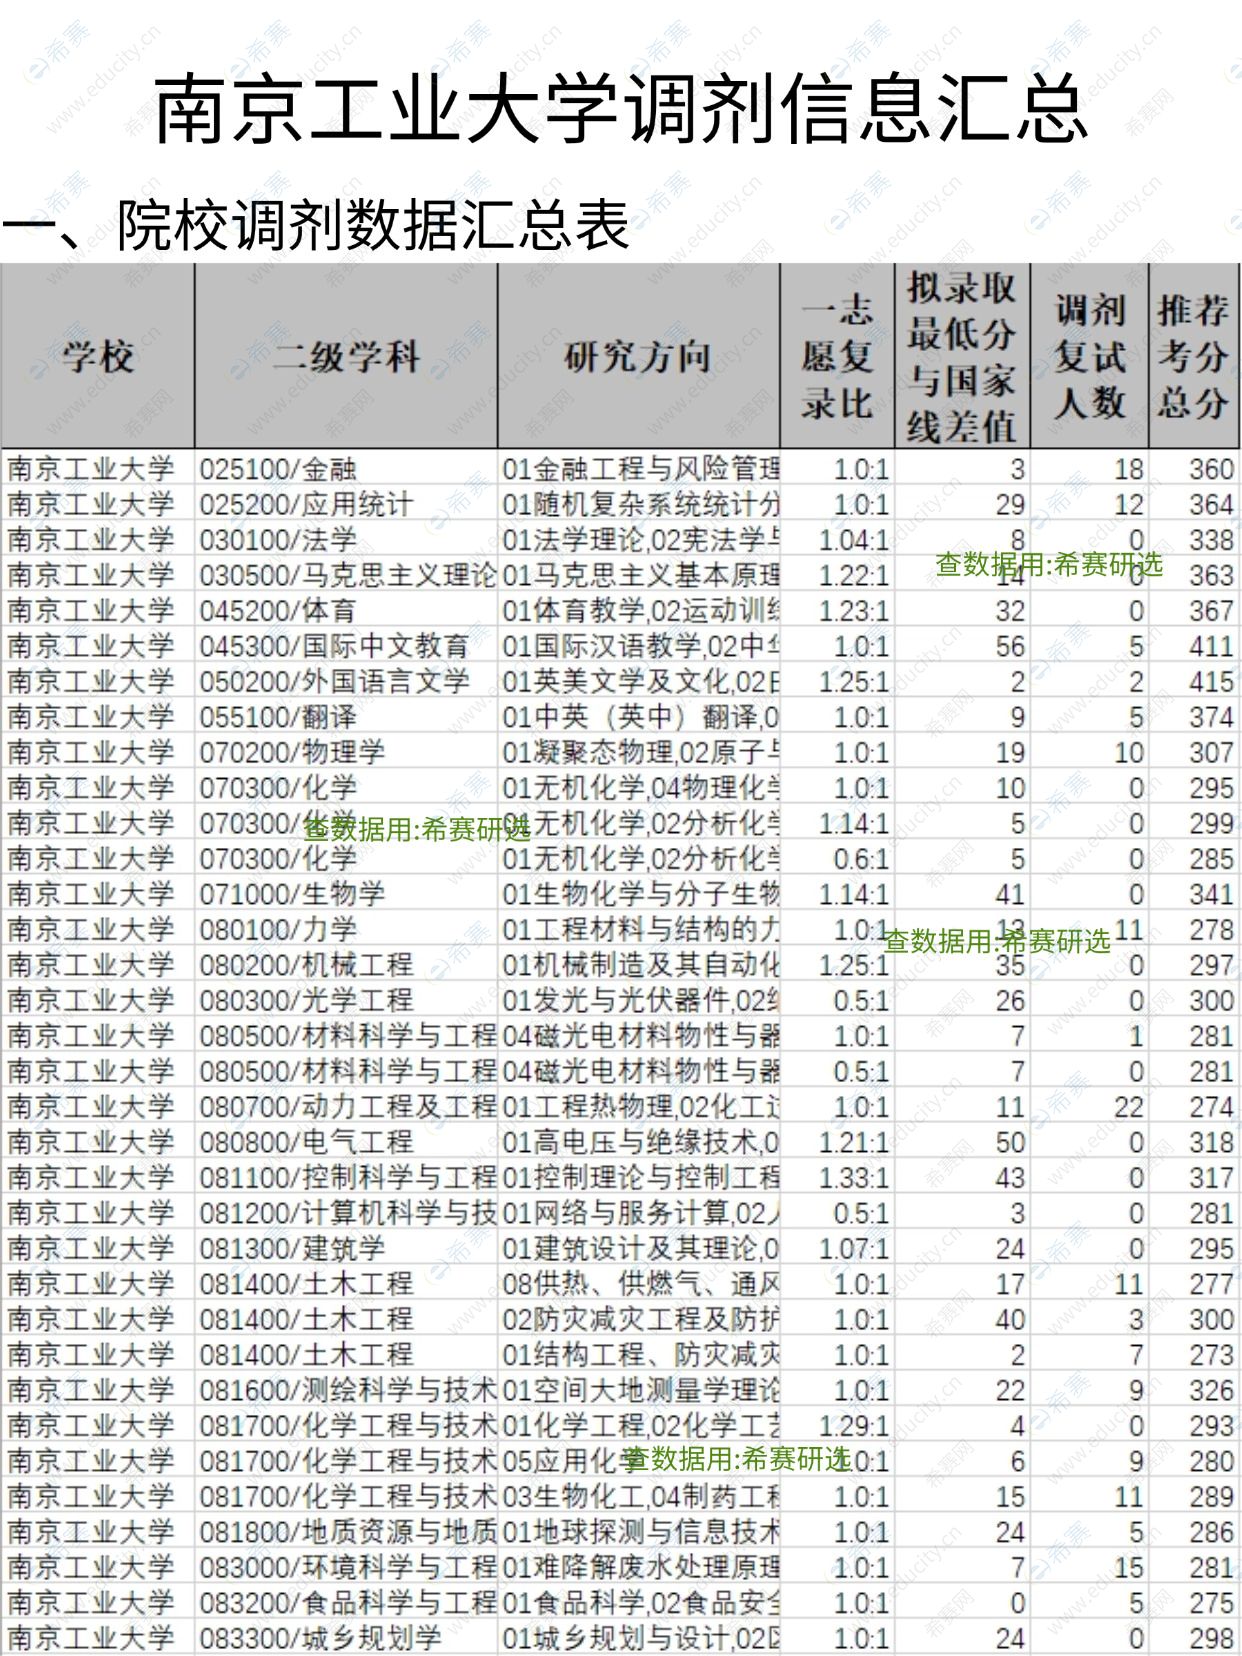
Task: Click the 推荐考分总分 column header
Action: (x=1193, y=356)
